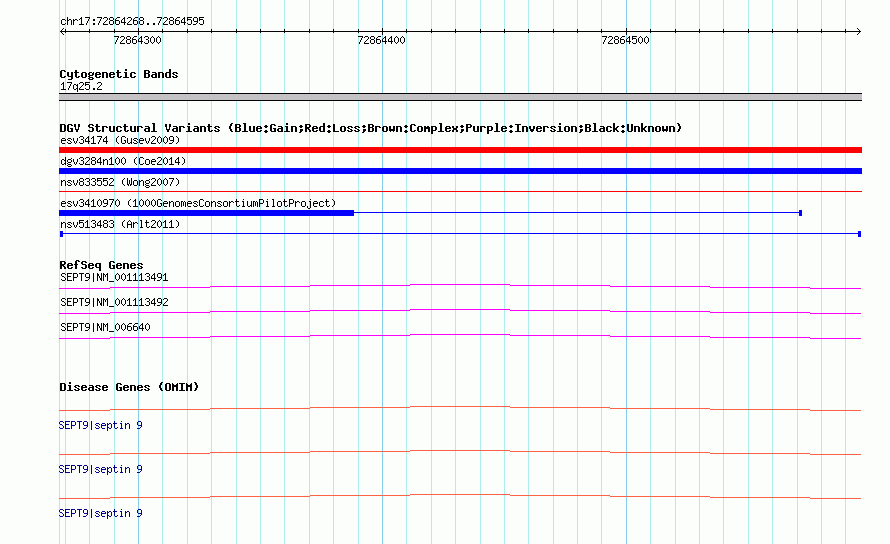The image size is (890, 544).
Task: Click the Disease Genes (OMIM) track title
Action: click(129, 387)
